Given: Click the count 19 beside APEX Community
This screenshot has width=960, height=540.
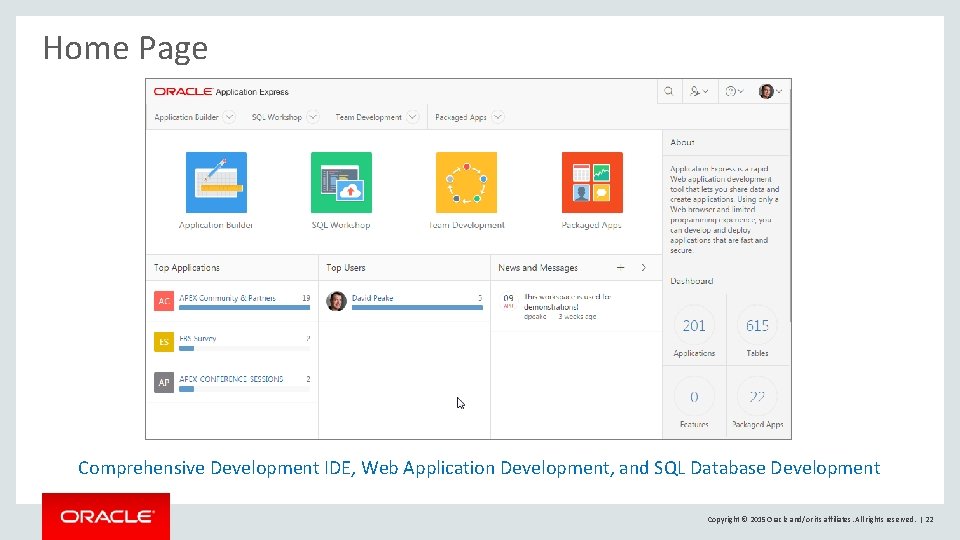Looking at the screenshot, I should tap(306, 298).
